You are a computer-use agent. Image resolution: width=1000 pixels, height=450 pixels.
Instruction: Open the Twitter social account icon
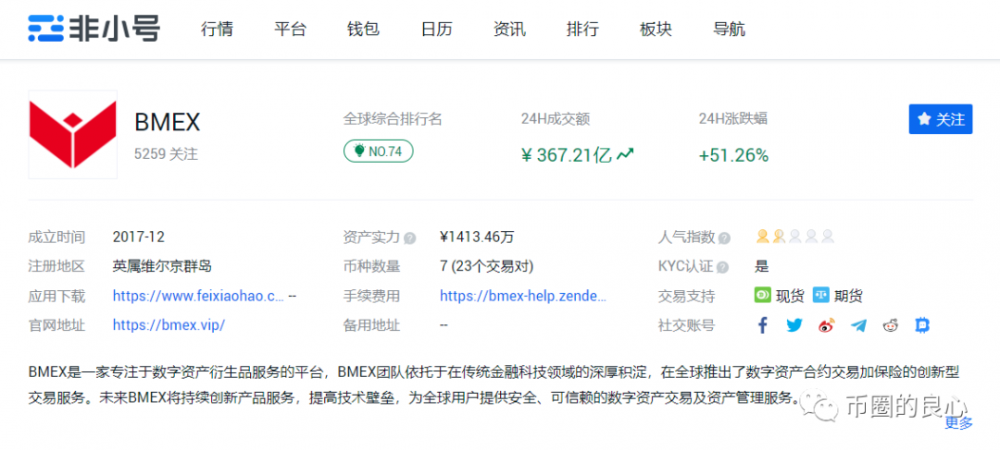click(794, 326)
